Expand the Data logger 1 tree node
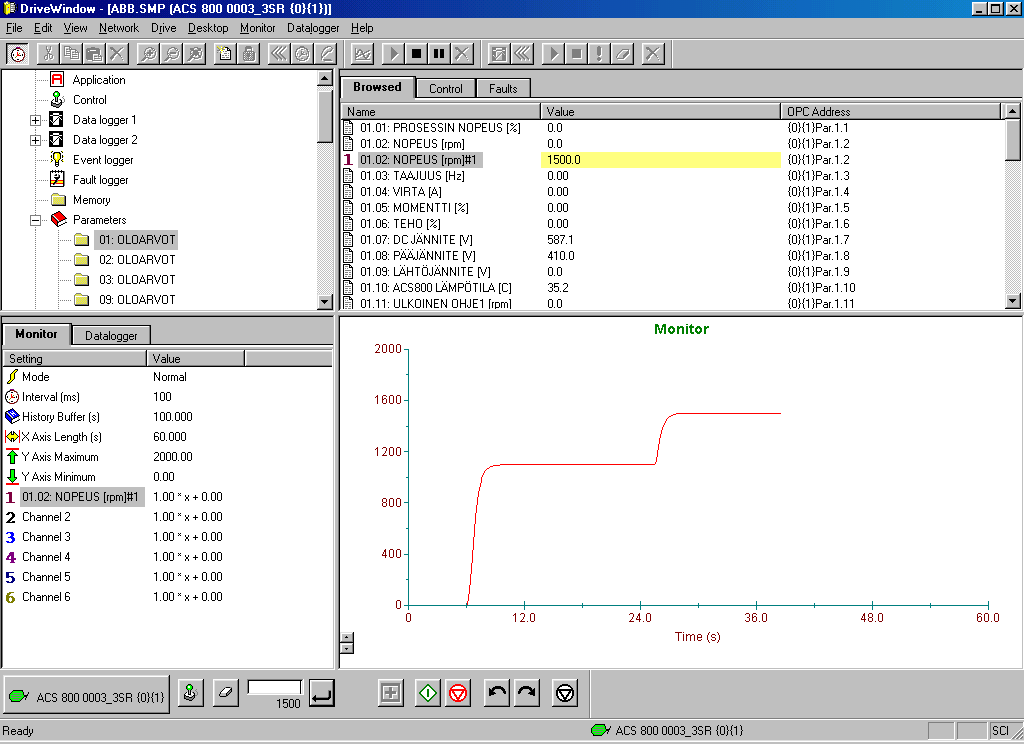1024x744 pixels. click(35, 120)
